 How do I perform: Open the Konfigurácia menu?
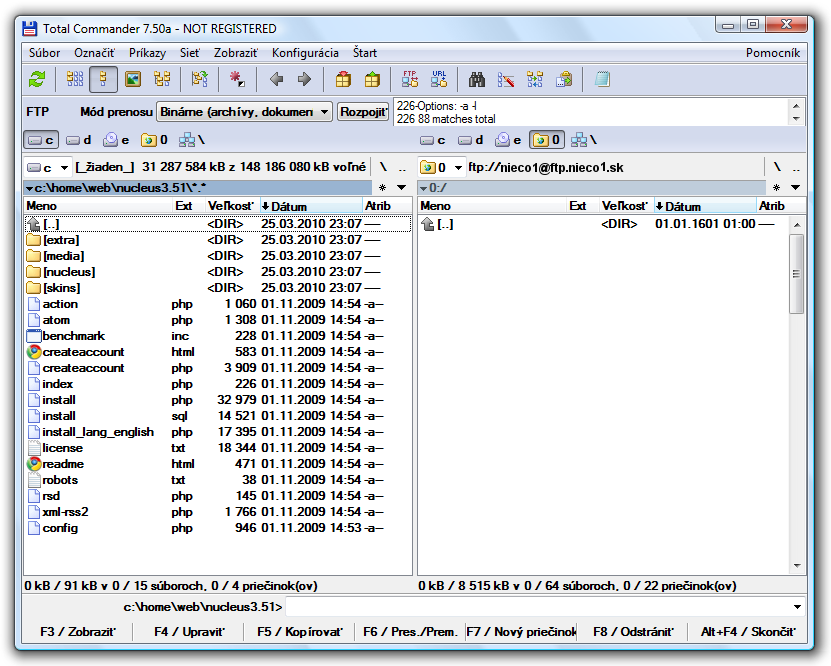(305, 53)
